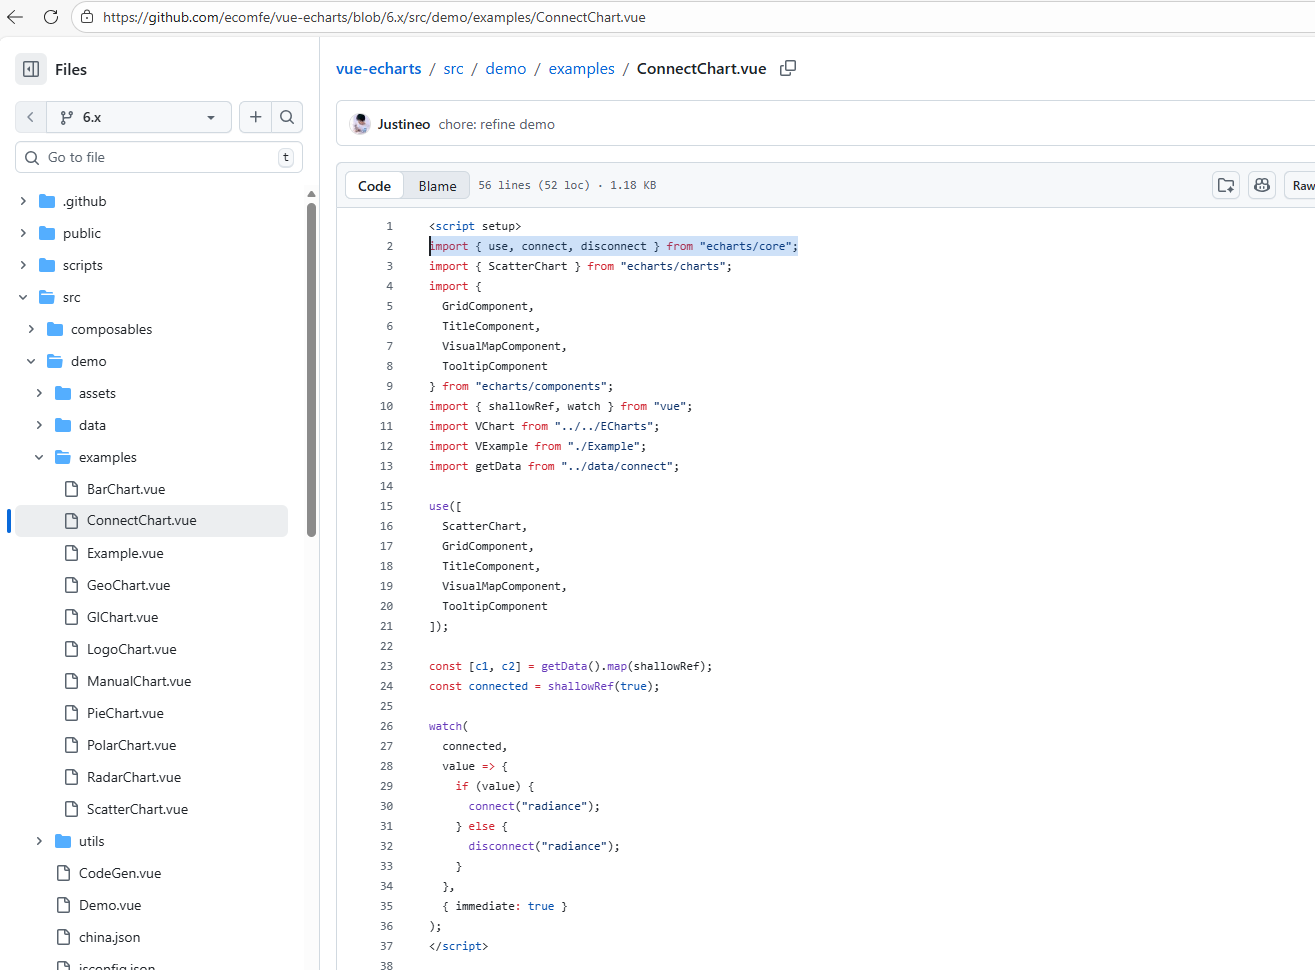Add a file with the plus icon
This screenshot has width=1315, height=970.
click(256, 117)
